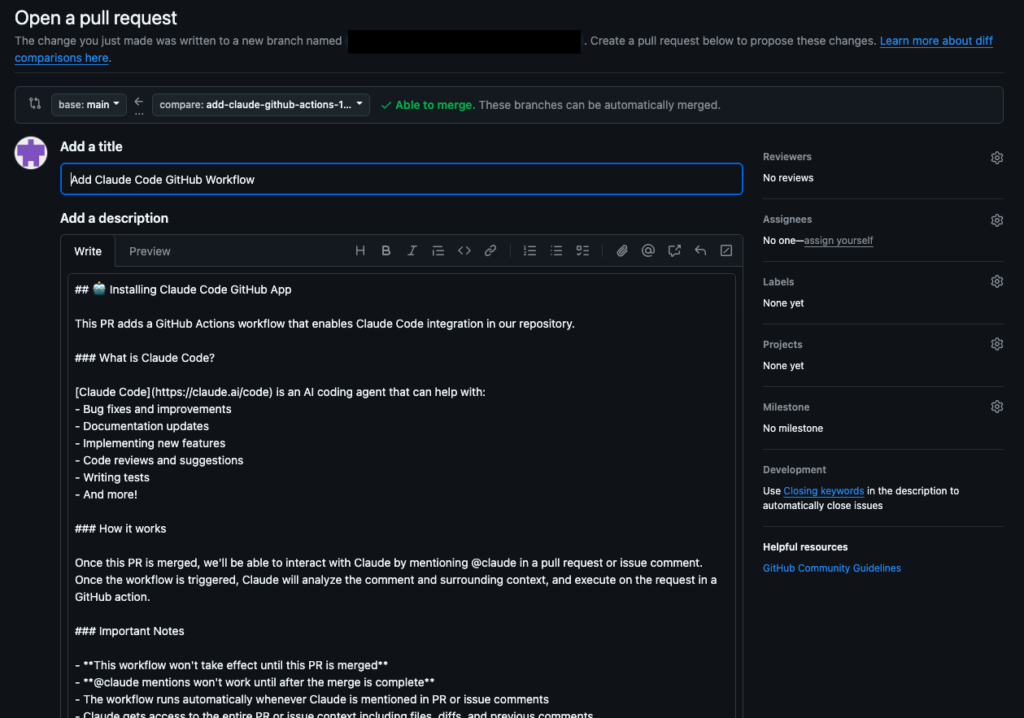Click the '- And more!' line
This screenshot has height=718, width=1024.
pyautogui.click(x=106, y=495)
